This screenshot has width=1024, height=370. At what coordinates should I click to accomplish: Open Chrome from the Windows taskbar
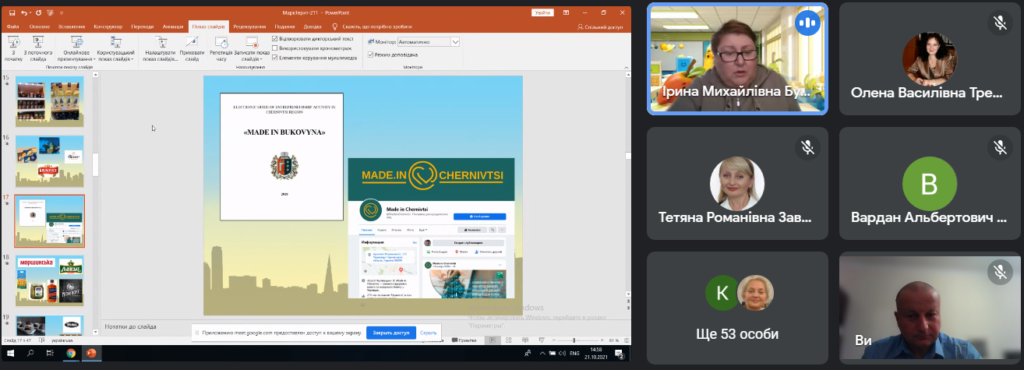(x=71, y=353)
